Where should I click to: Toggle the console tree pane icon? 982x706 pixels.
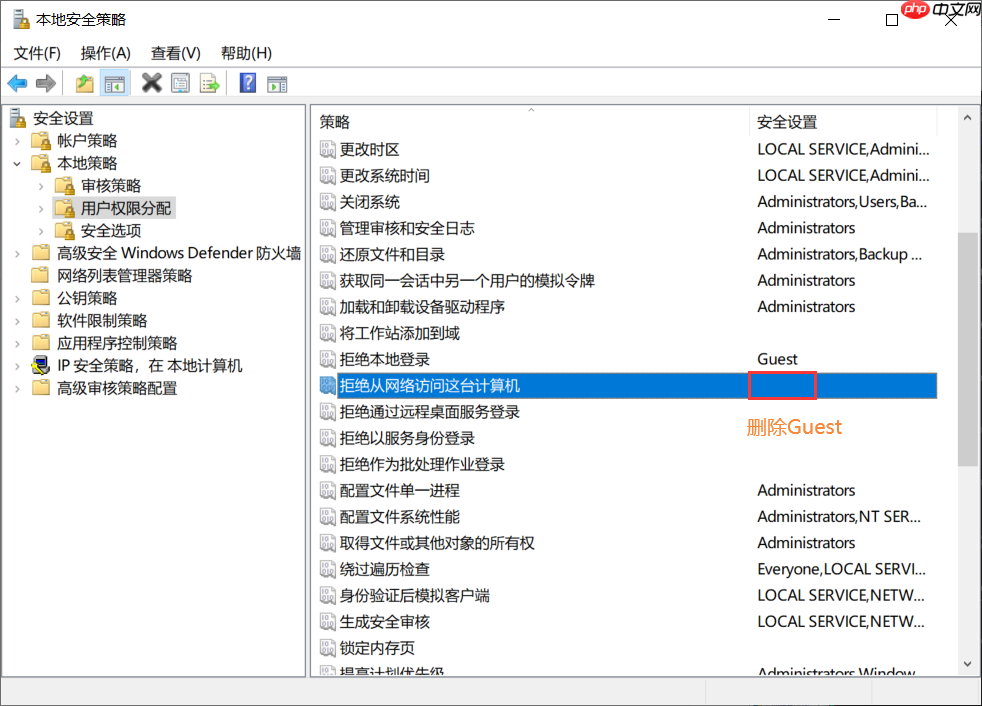pyautogui.click(x=114, y=83)
